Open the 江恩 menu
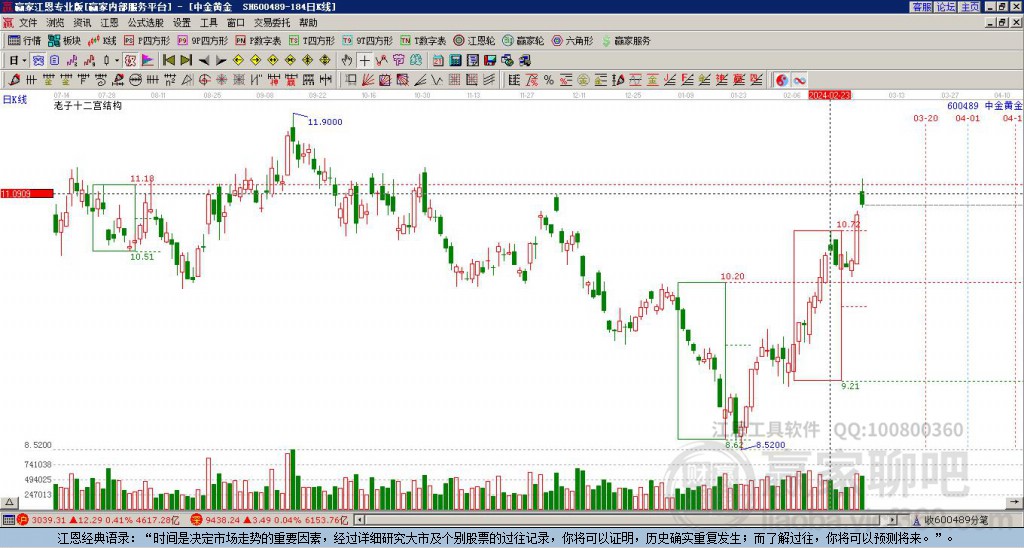The height and width of the screenshot is (548, 1024). click(109, 23)
